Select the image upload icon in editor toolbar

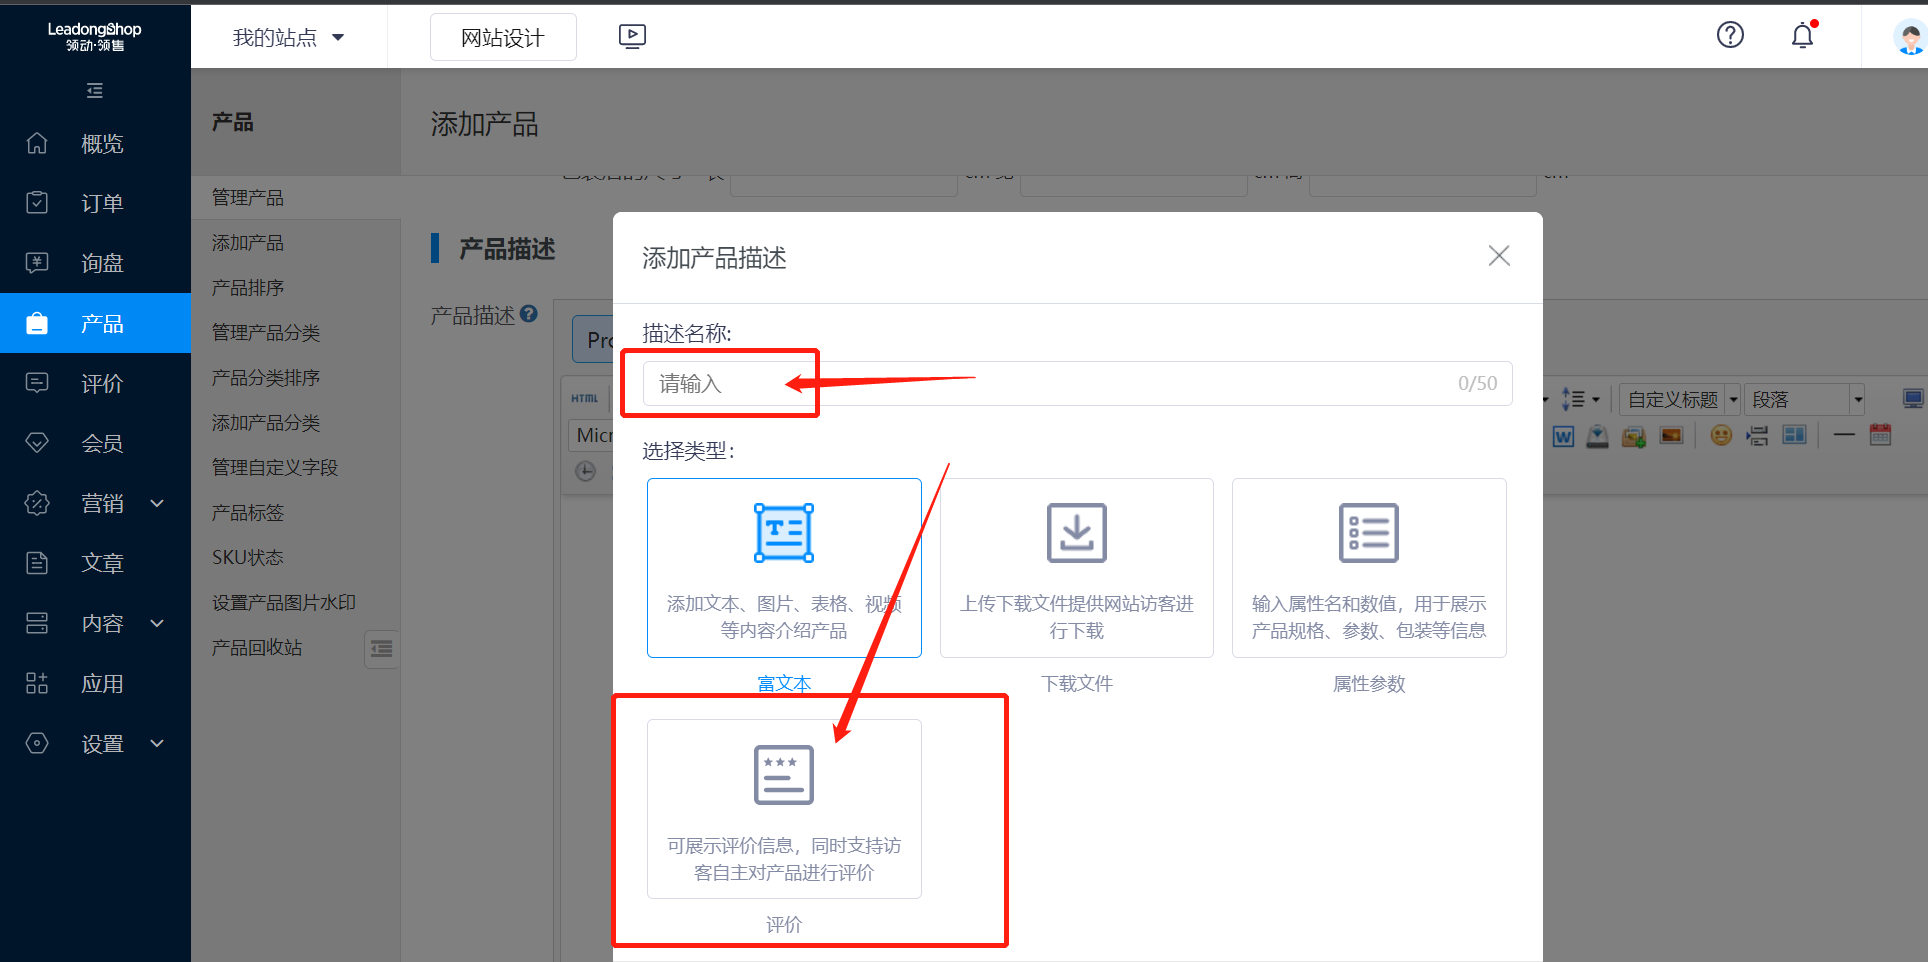(x=1633, y=436)
